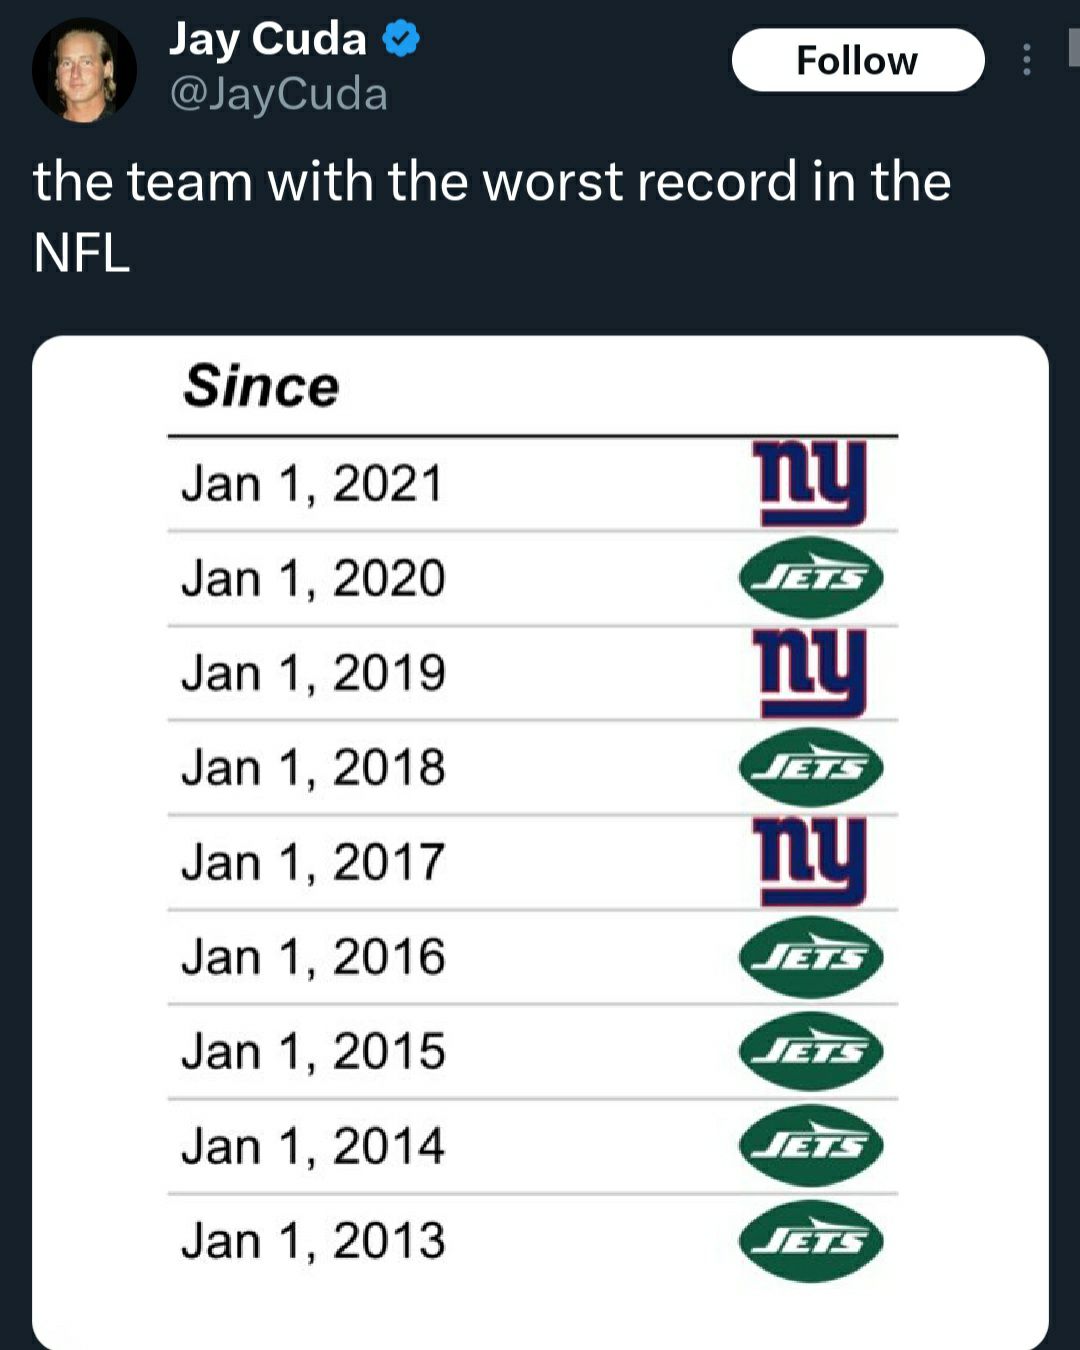Click the Jets logo beside Jan 1, 2018
The image size is (1080, 1350).
(x=811, y=767)
